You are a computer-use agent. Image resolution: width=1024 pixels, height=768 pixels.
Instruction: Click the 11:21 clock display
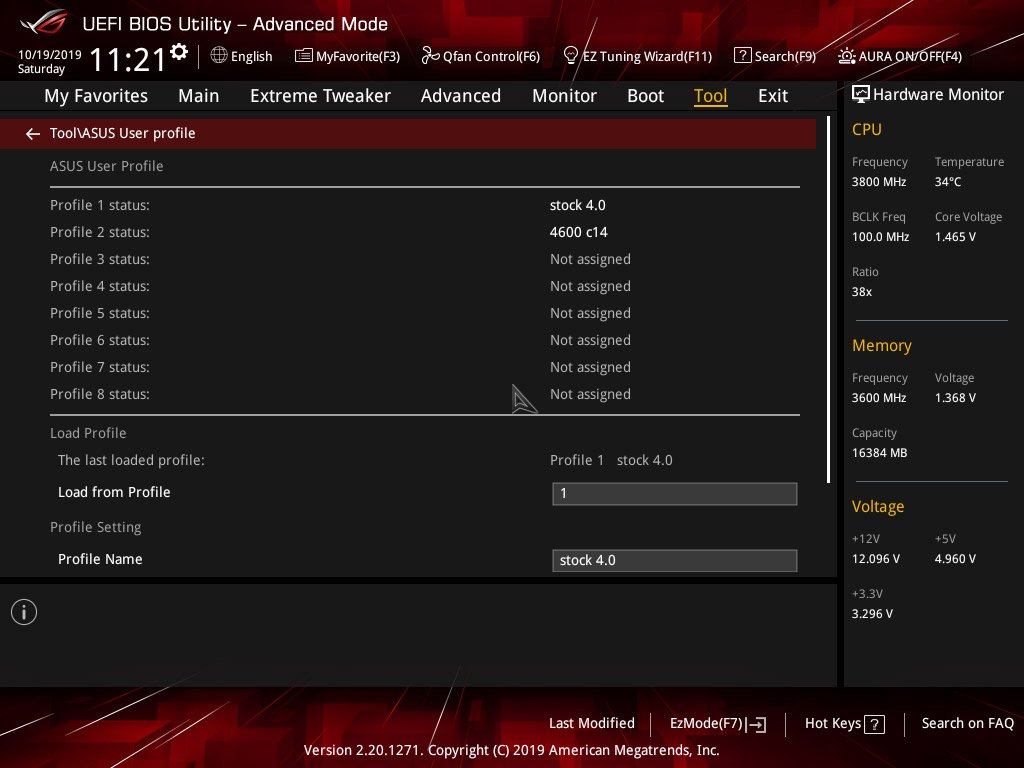pos(128,59)
